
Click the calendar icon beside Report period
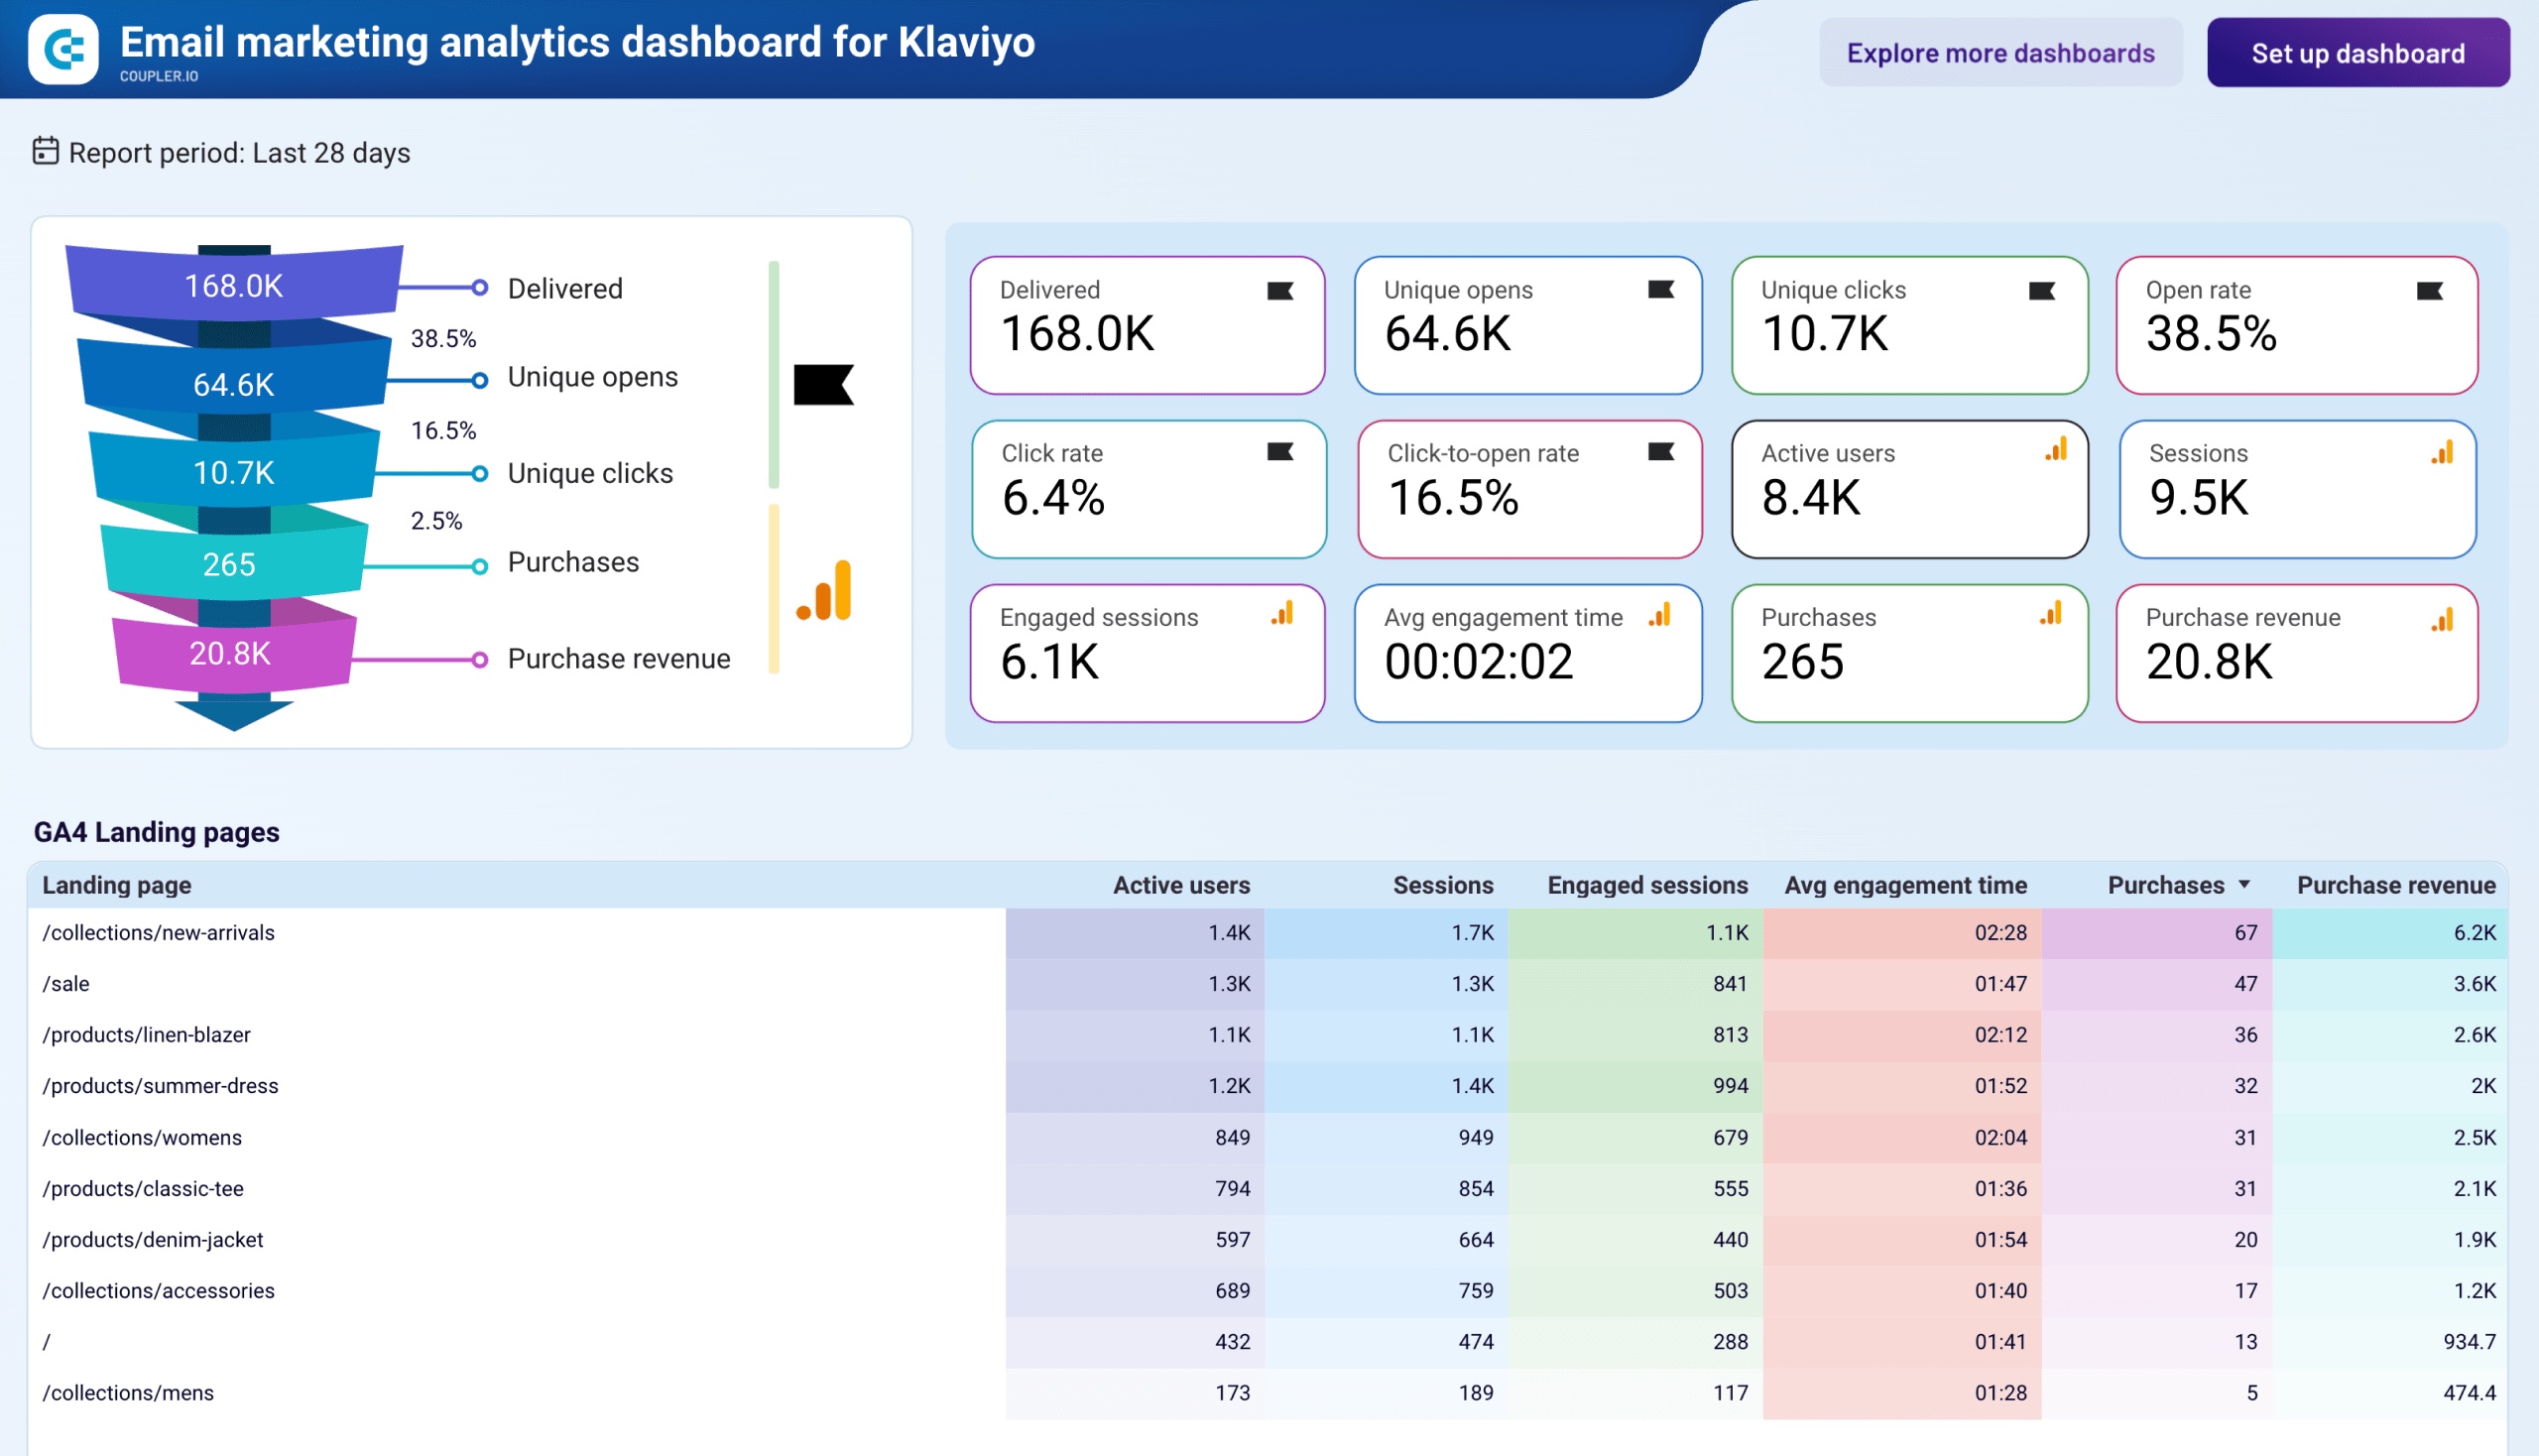[45, 151]
